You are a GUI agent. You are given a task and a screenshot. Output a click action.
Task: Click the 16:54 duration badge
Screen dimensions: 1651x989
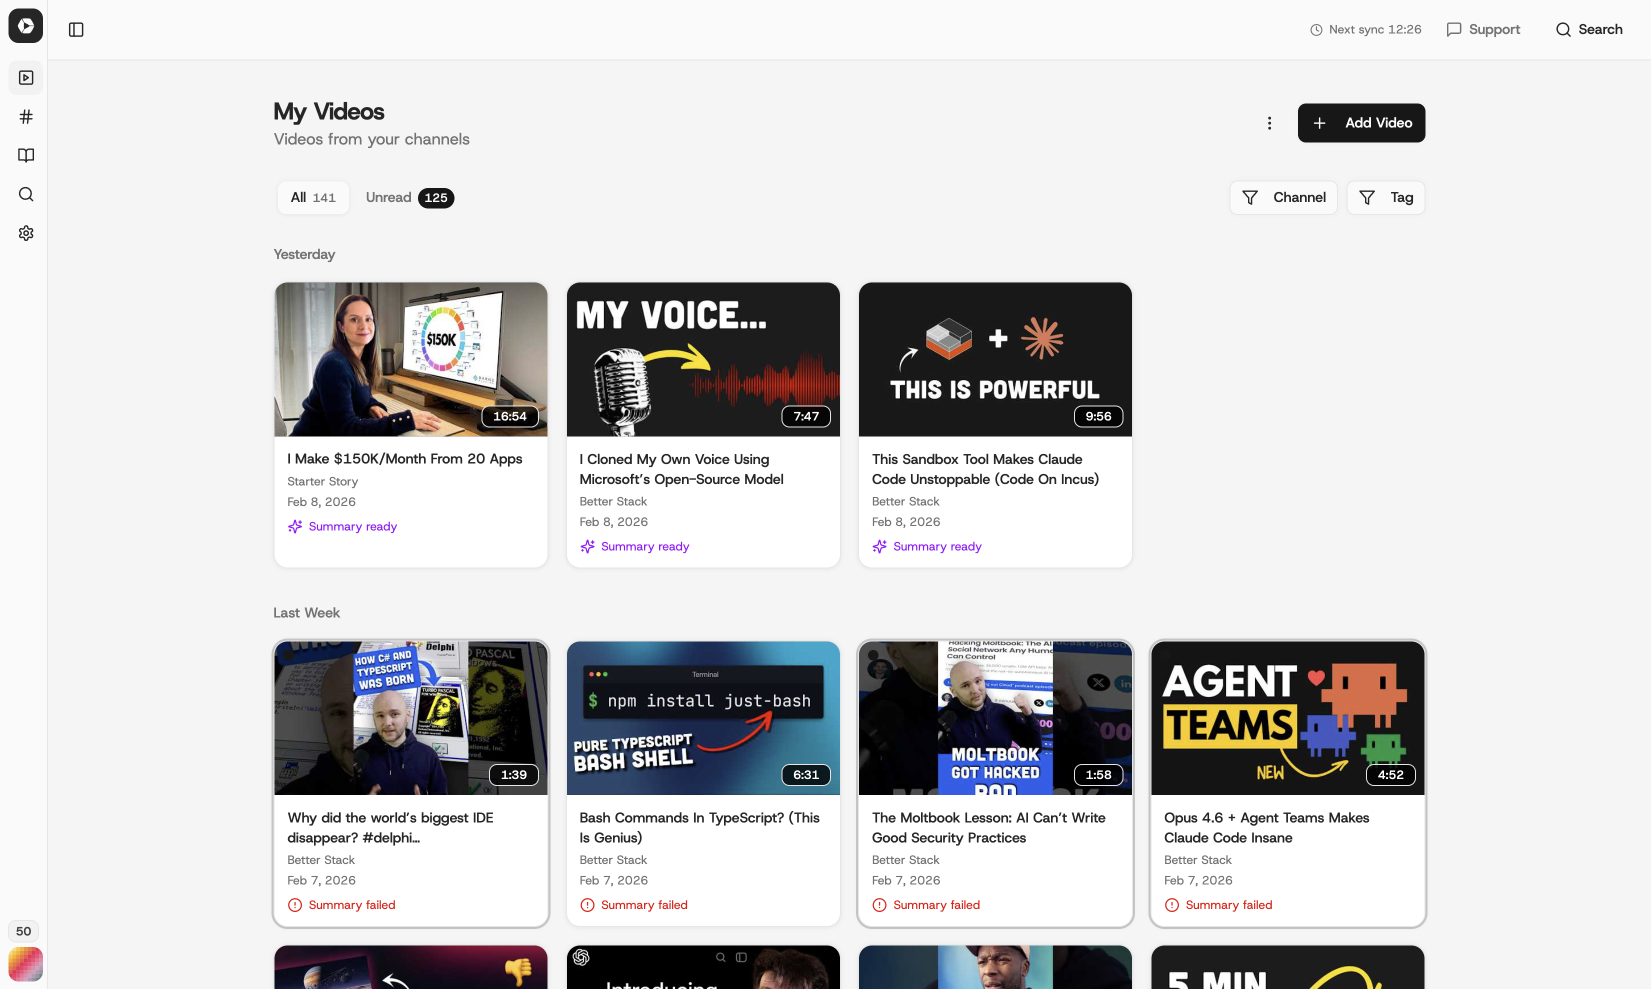coord(510,417)
